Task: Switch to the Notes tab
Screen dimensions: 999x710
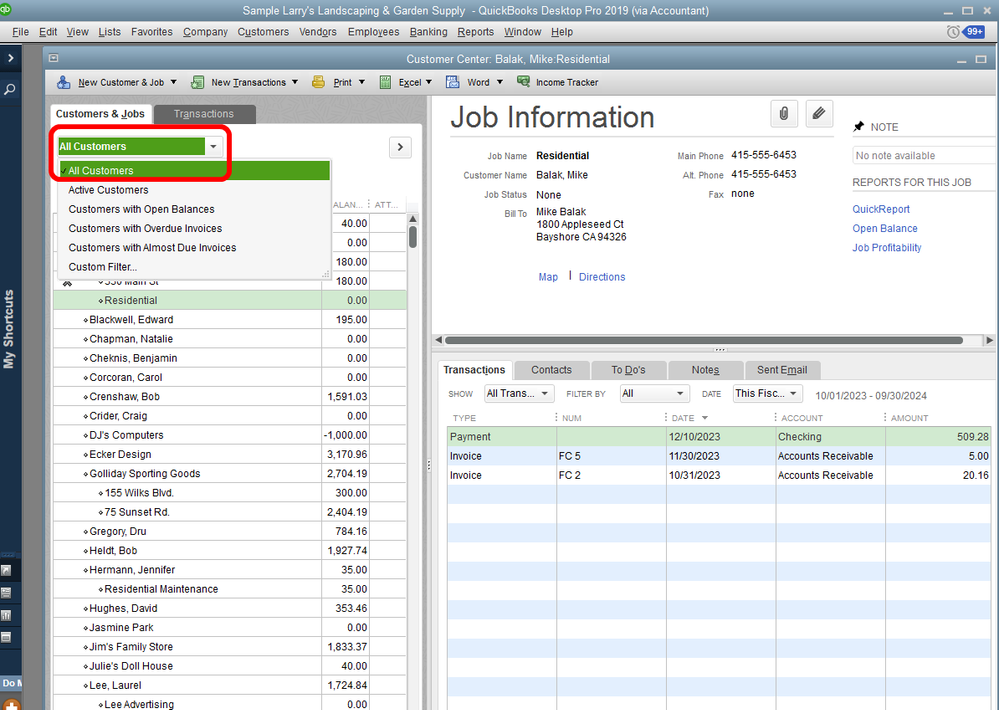Action: [705, 370]
